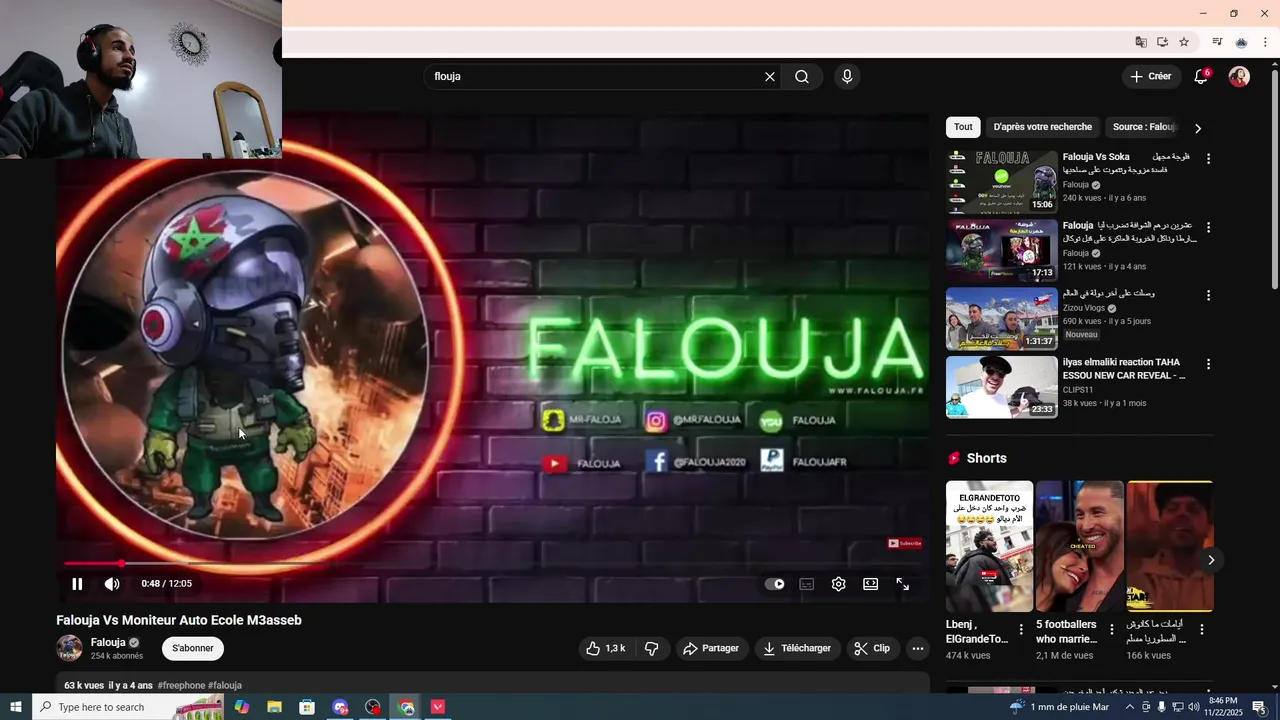The width and height of the screenshot is (1280, 720).
Task: Open the account avatar menu
Action: coord(1239,77)
